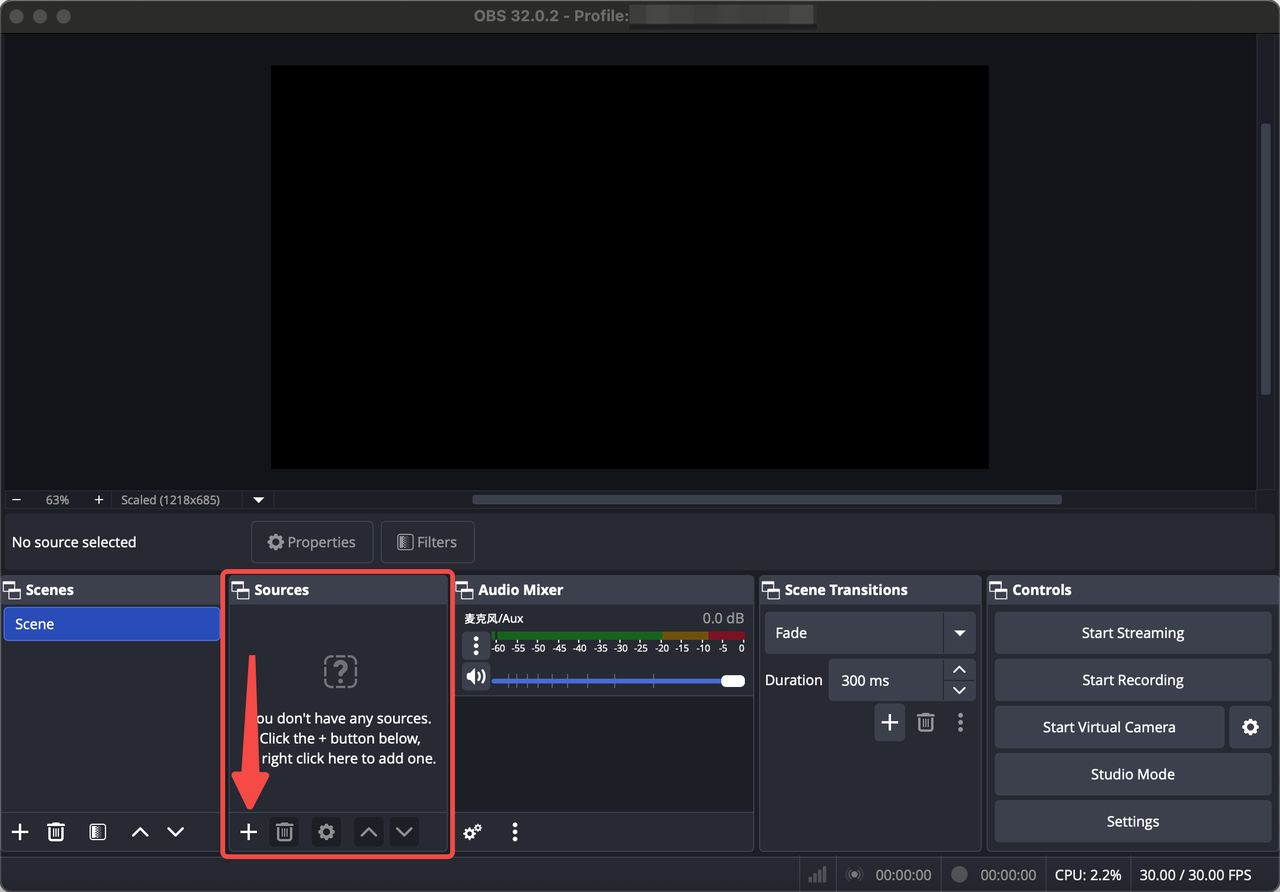Delete the selected scene via trash icon

point(56,832)
